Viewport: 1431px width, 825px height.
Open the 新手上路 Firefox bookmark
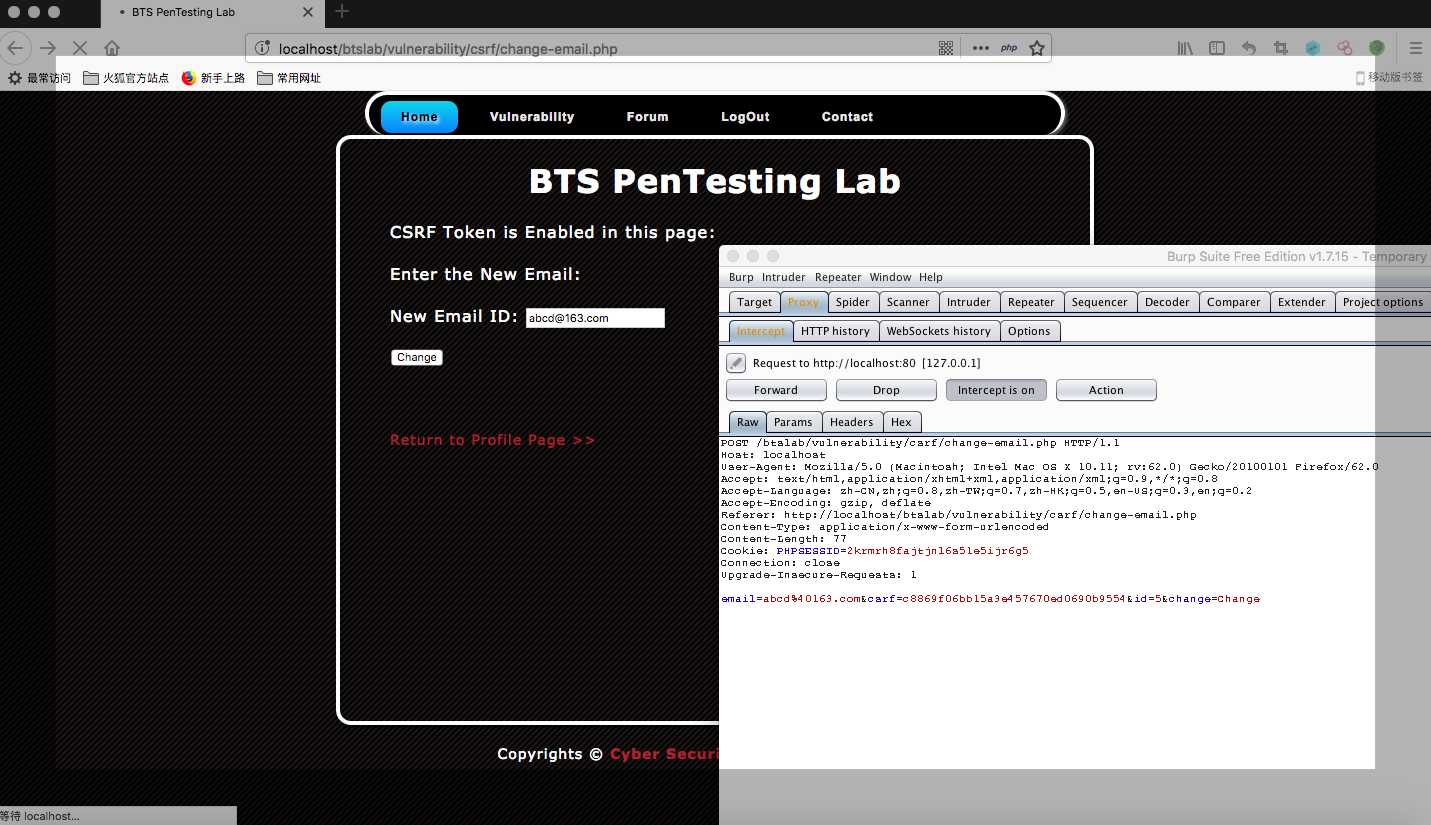[x=213, y=78]
